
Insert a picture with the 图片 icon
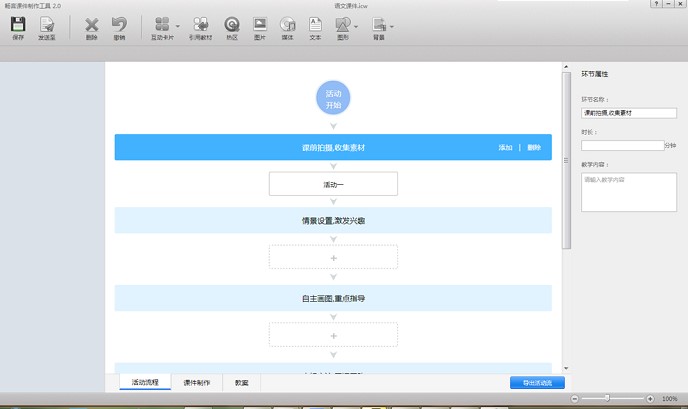coord(260,25)
